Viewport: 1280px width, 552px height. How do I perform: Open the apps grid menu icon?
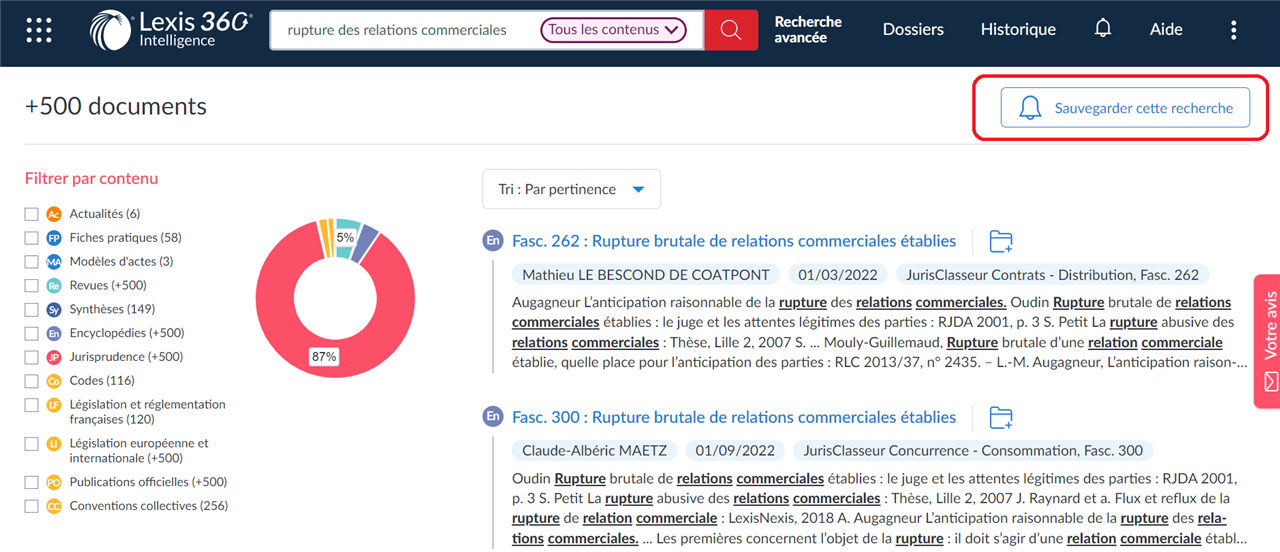tap(38, 30)
